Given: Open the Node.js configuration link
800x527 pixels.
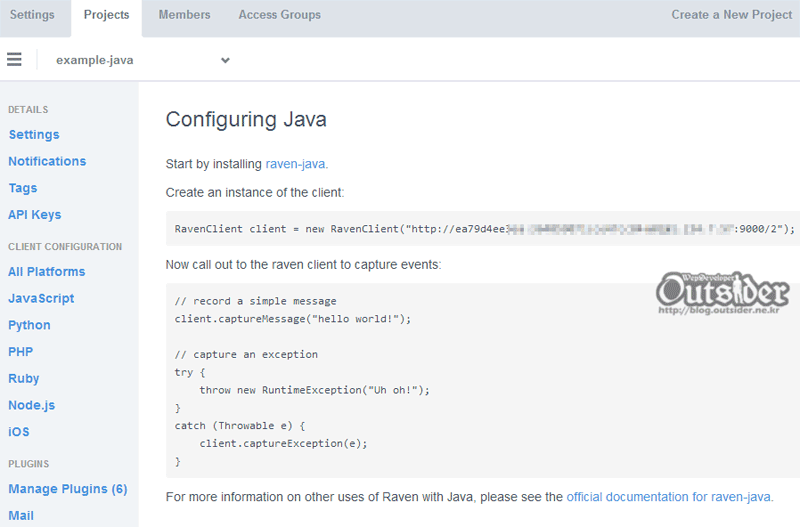Looking at the screenshot, I should (31, 405).
